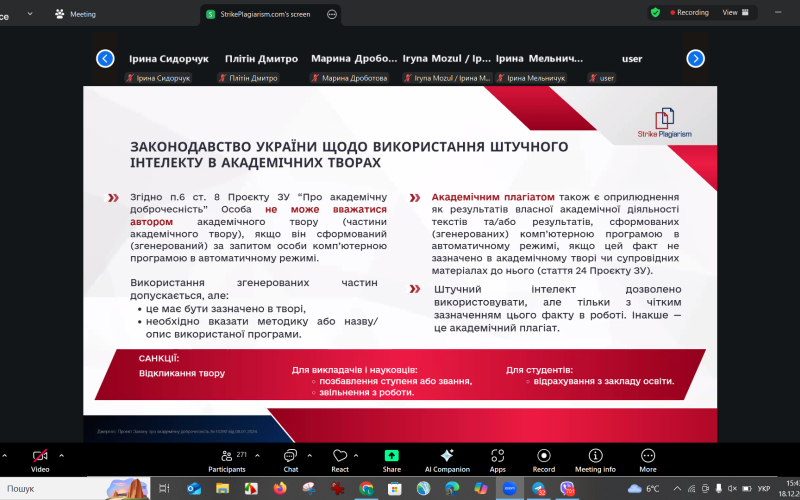Open the Chat panel

click(290, 457)
